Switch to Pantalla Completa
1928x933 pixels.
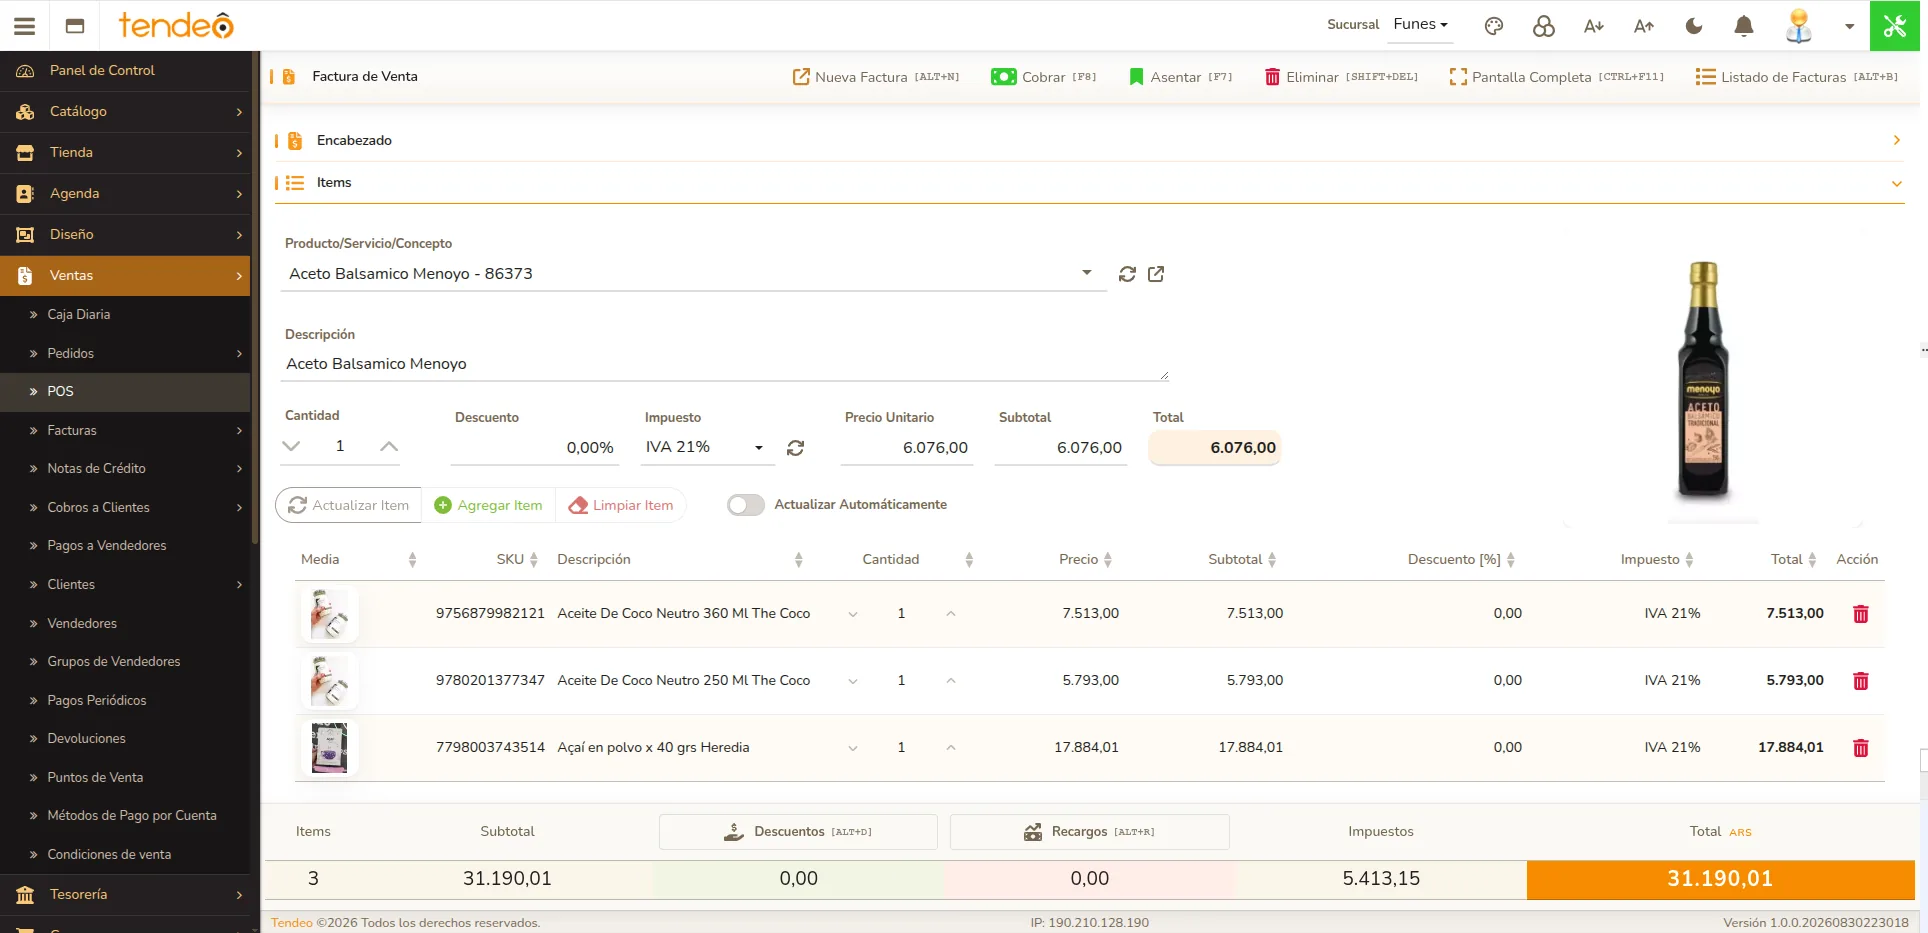[x=1557, y=77]
